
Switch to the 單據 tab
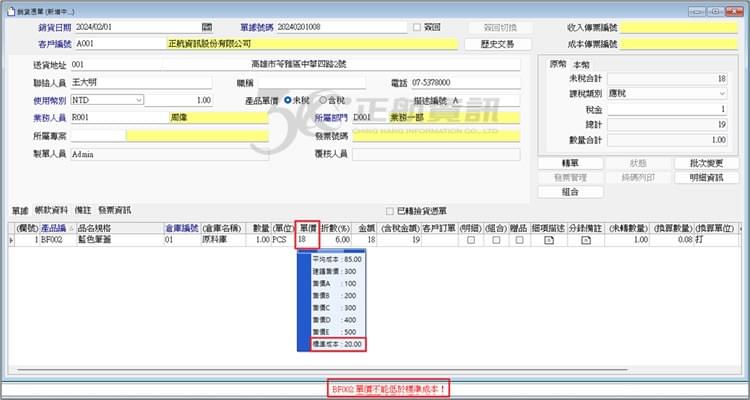[20, 211]
